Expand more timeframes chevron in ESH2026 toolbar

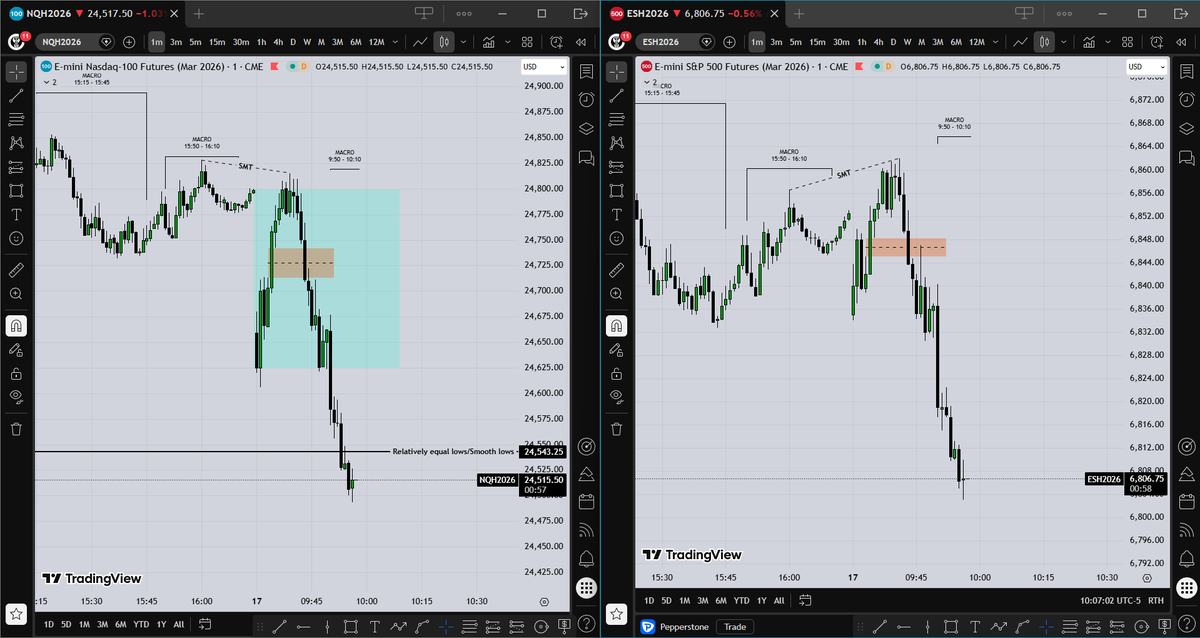pyautogui.click(x=994, y=42)
